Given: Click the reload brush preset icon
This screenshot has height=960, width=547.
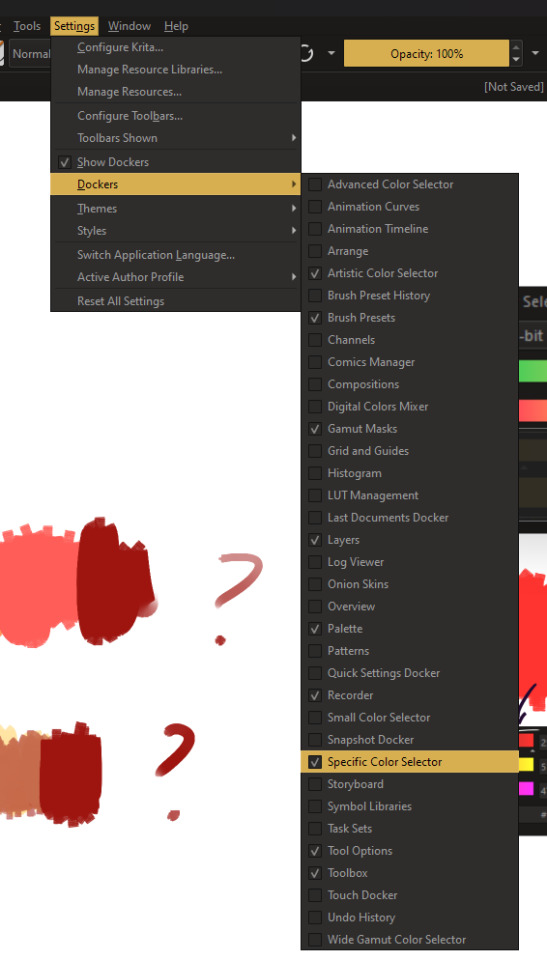Looking at the screenshot, I should (307, 53).
